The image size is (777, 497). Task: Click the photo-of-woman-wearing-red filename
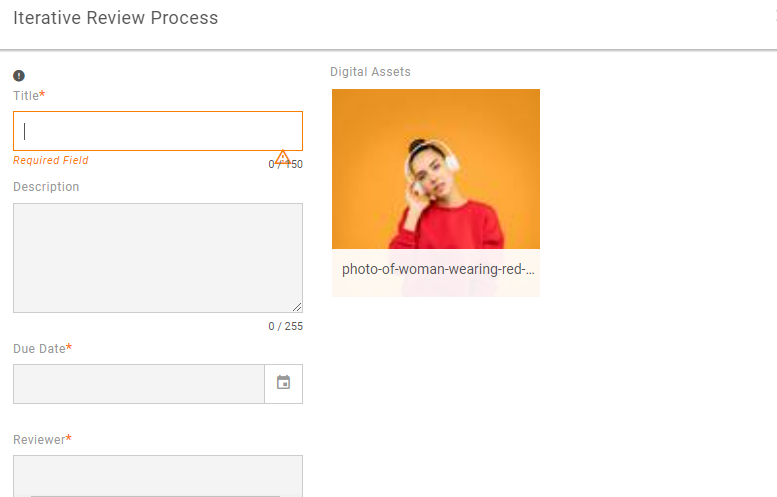click(436, 269)
